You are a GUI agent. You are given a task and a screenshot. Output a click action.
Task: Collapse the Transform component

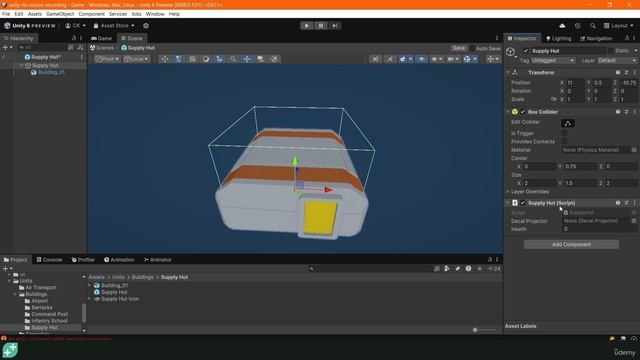(508, 73)
